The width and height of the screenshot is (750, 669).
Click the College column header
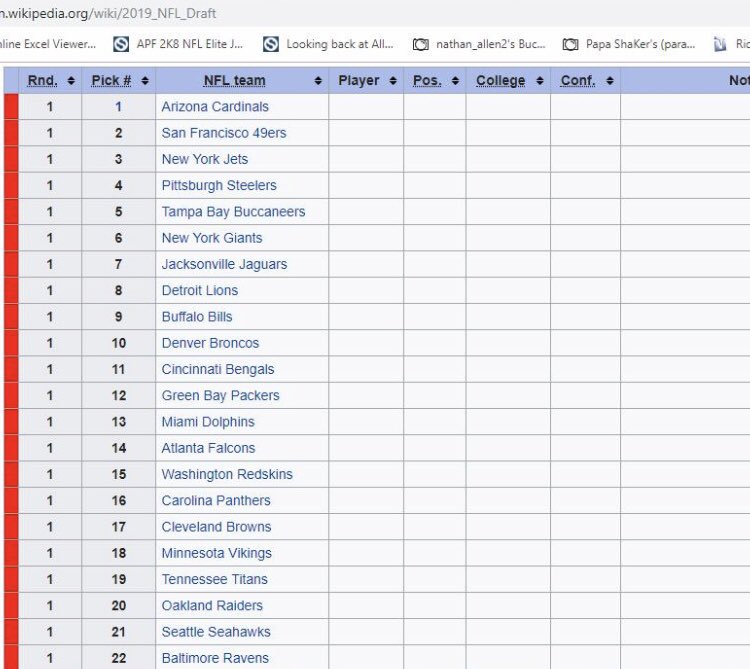click(x=508, y=81)
